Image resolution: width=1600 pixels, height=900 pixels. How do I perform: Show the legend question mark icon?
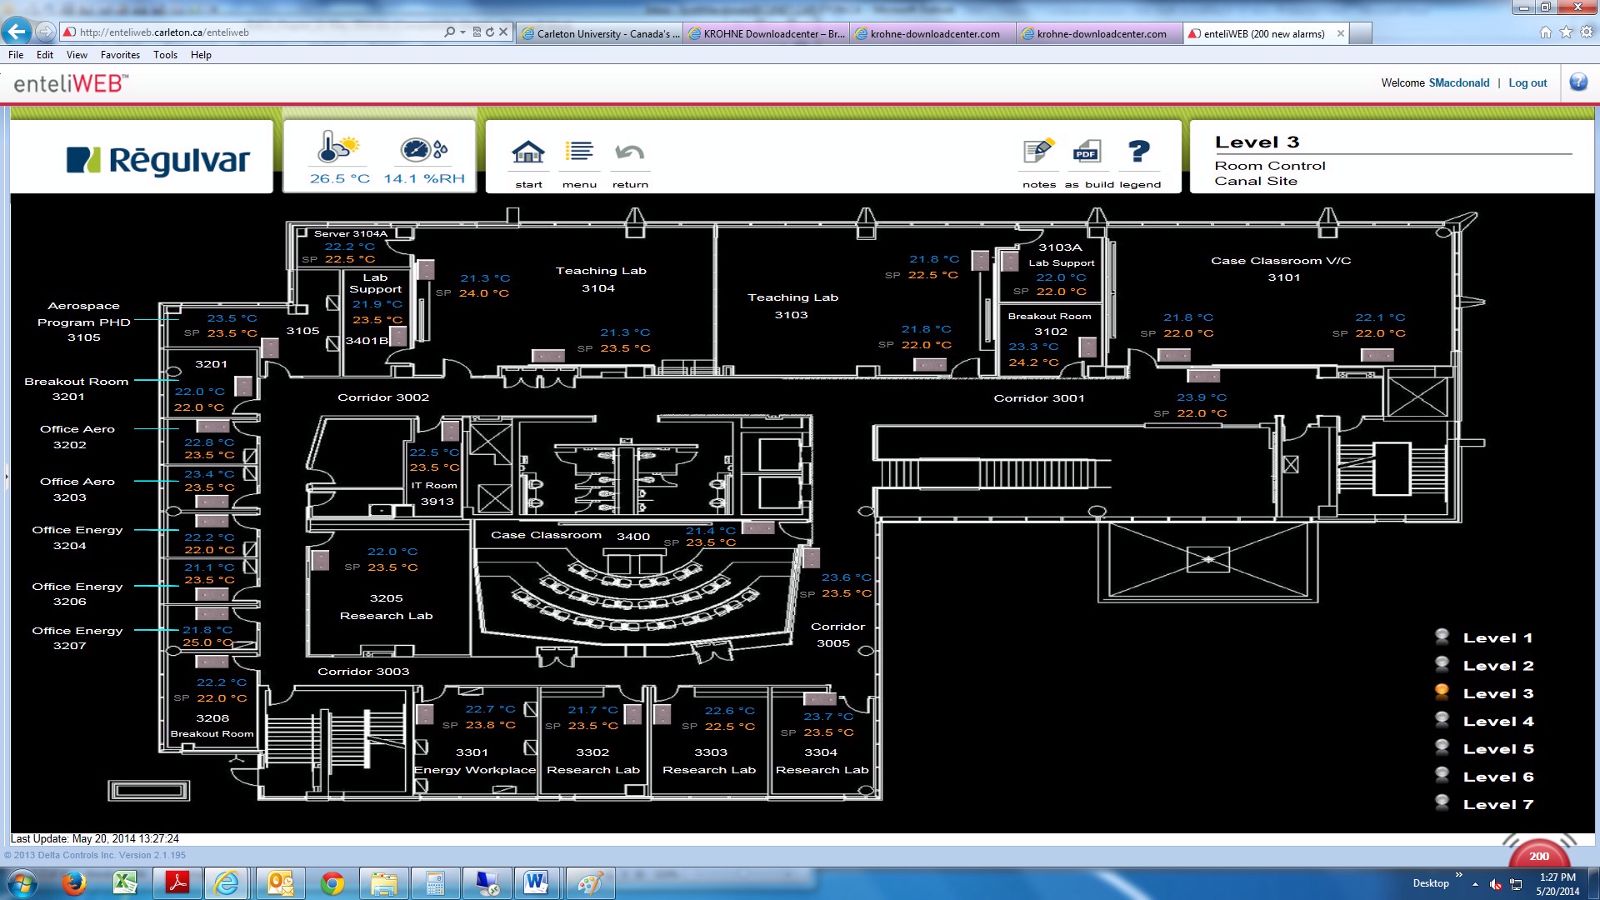(x=1138, y=151)
